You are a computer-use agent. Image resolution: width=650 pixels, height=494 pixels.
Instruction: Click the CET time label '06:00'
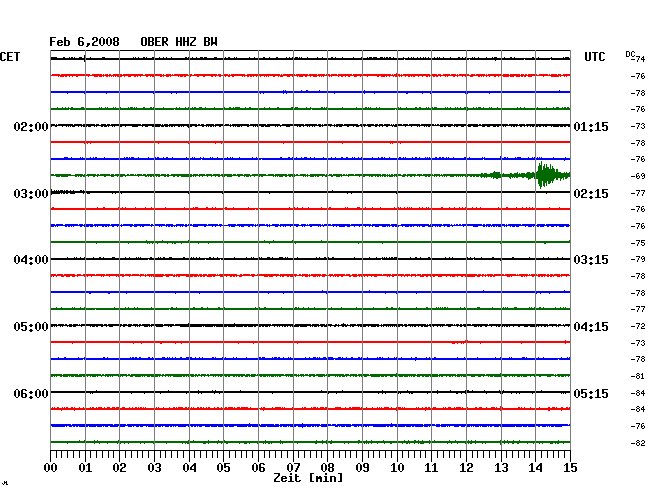click(x=31, y=393)
